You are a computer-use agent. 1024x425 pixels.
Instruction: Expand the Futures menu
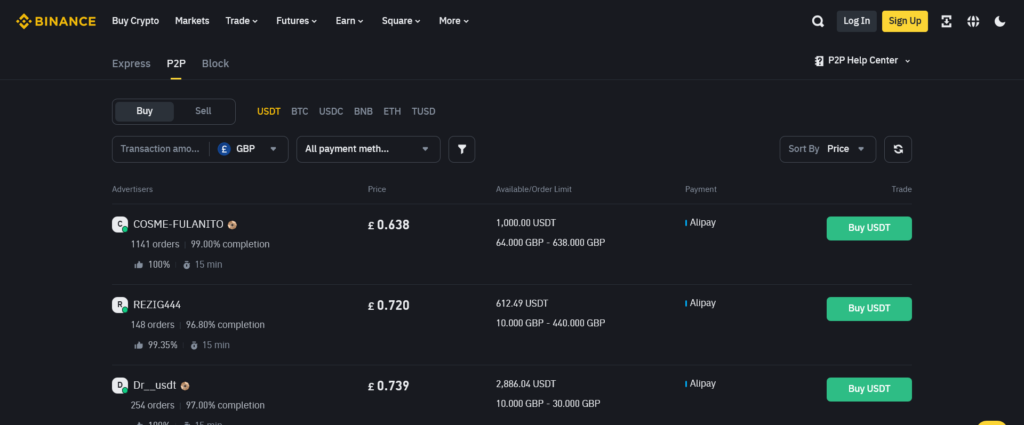296,21
